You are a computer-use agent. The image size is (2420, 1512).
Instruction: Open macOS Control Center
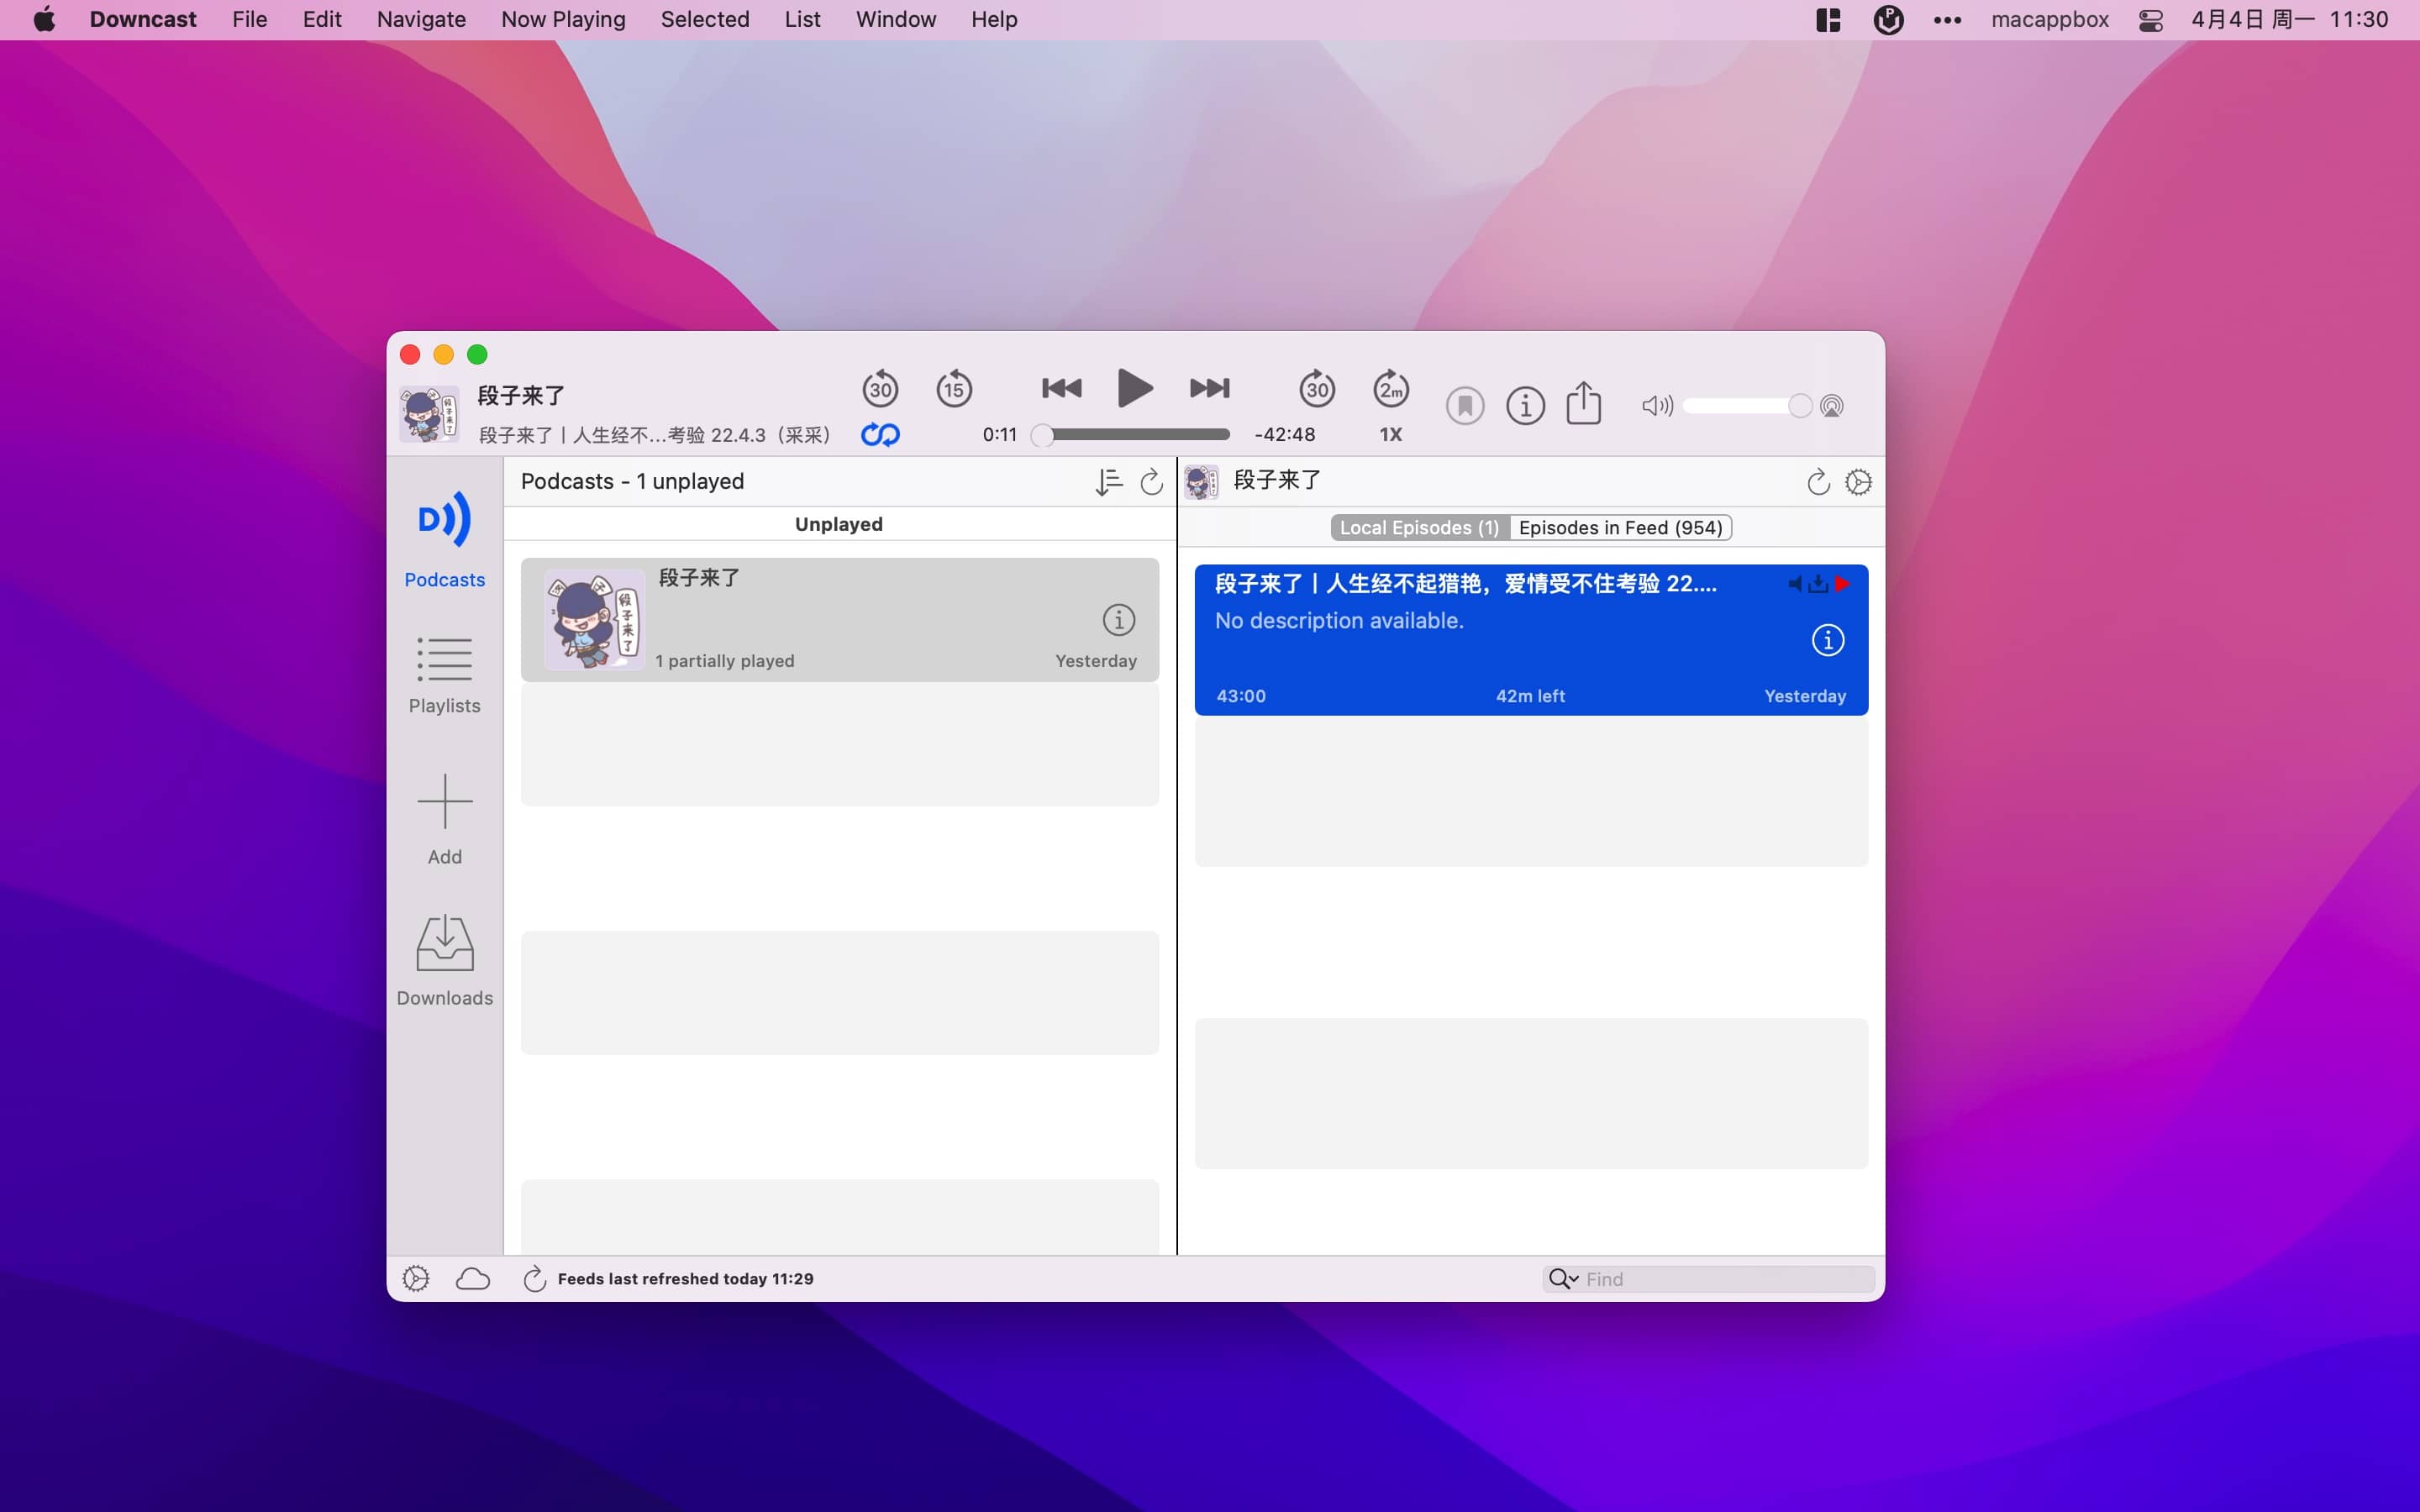coord(2150,19)
